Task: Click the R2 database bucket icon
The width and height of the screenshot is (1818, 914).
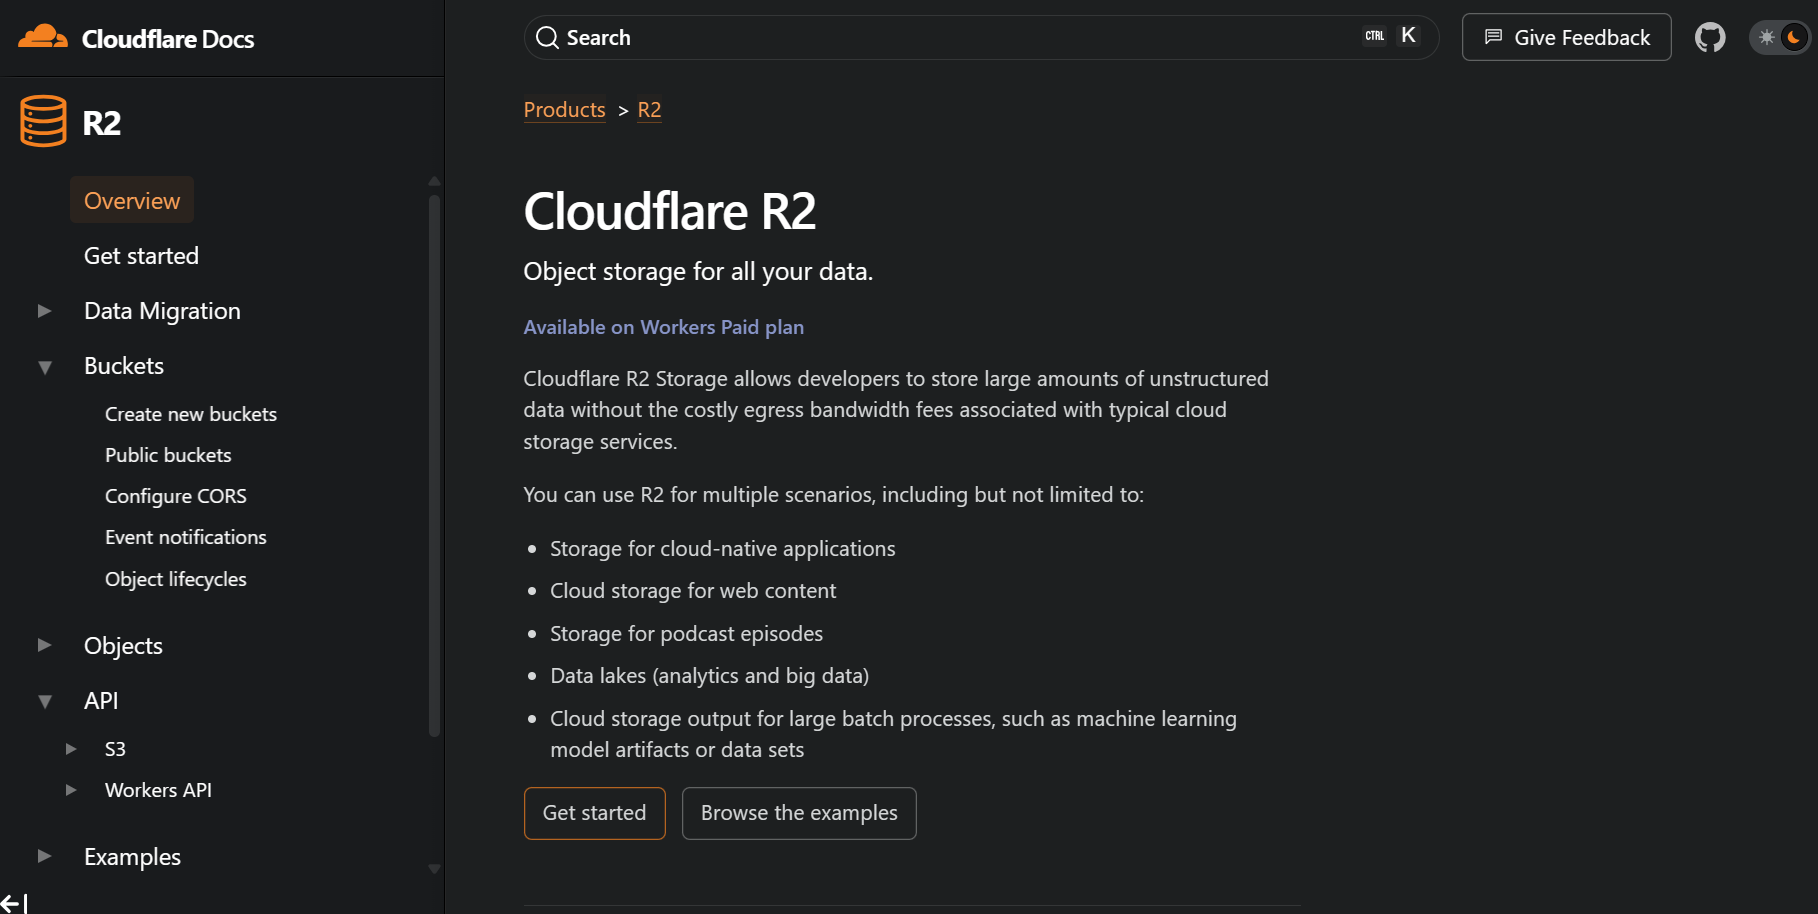Action: 43,122
